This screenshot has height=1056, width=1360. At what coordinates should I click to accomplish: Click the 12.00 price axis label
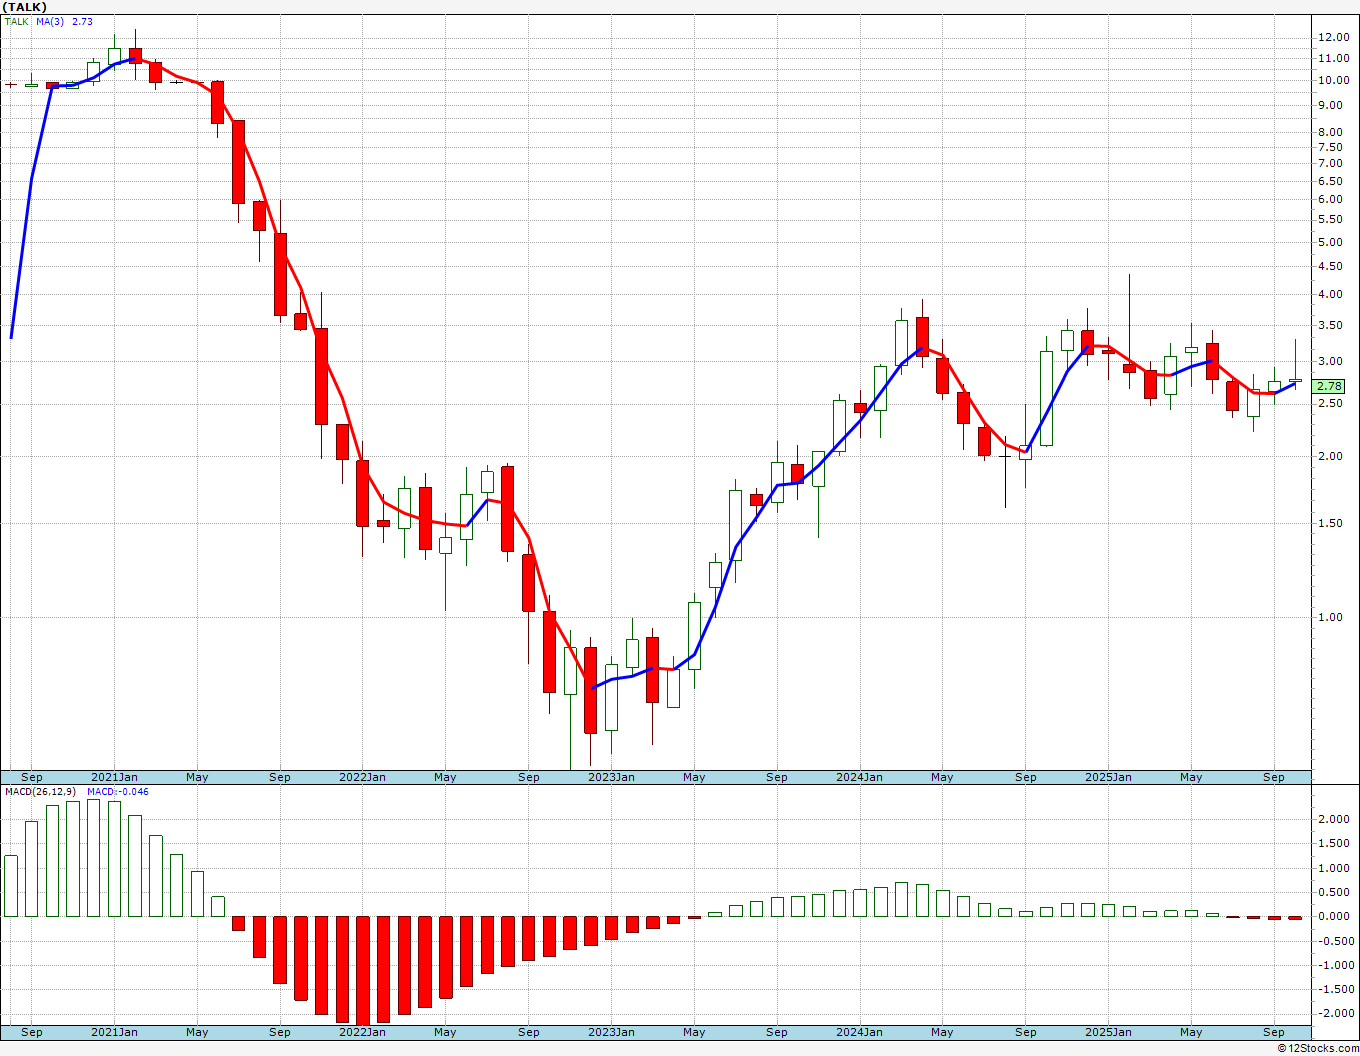coord(1333,37)
